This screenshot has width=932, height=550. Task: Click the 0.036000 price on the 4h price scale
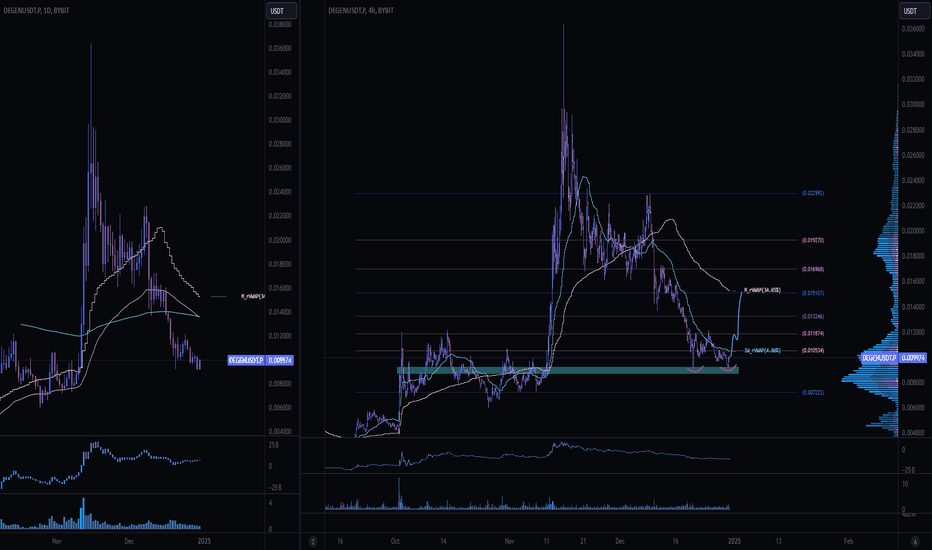tap(913, 29)
